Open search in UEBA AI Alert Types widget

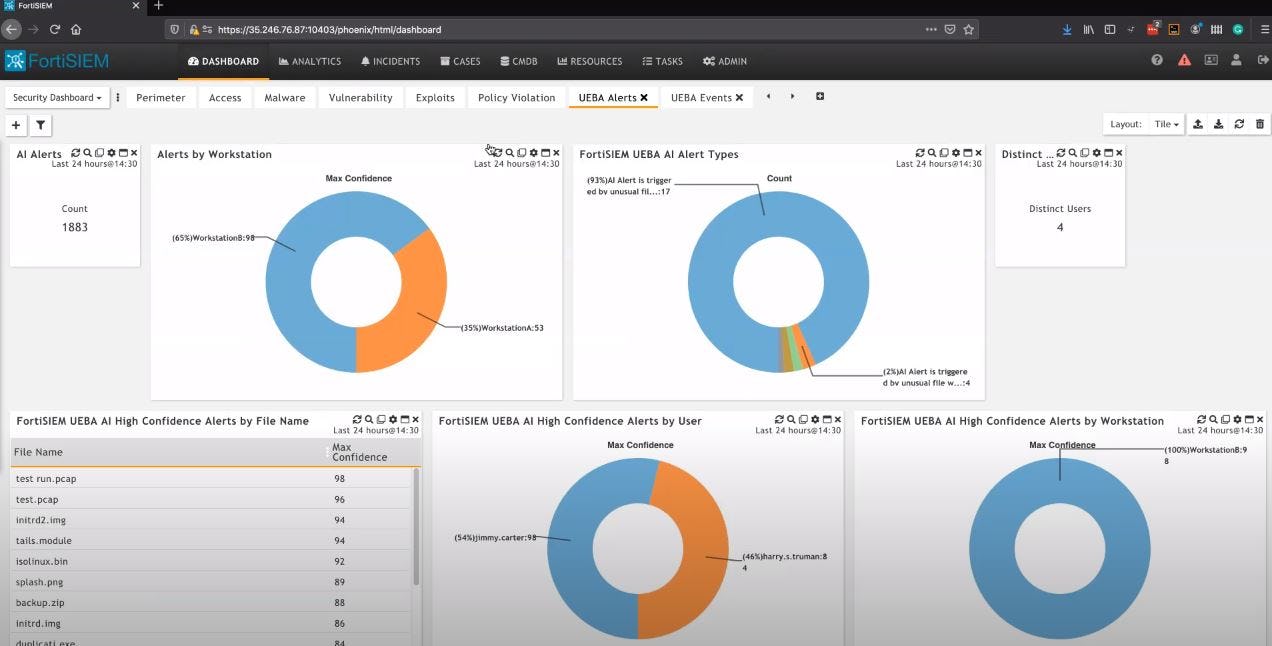coord(932,153)
